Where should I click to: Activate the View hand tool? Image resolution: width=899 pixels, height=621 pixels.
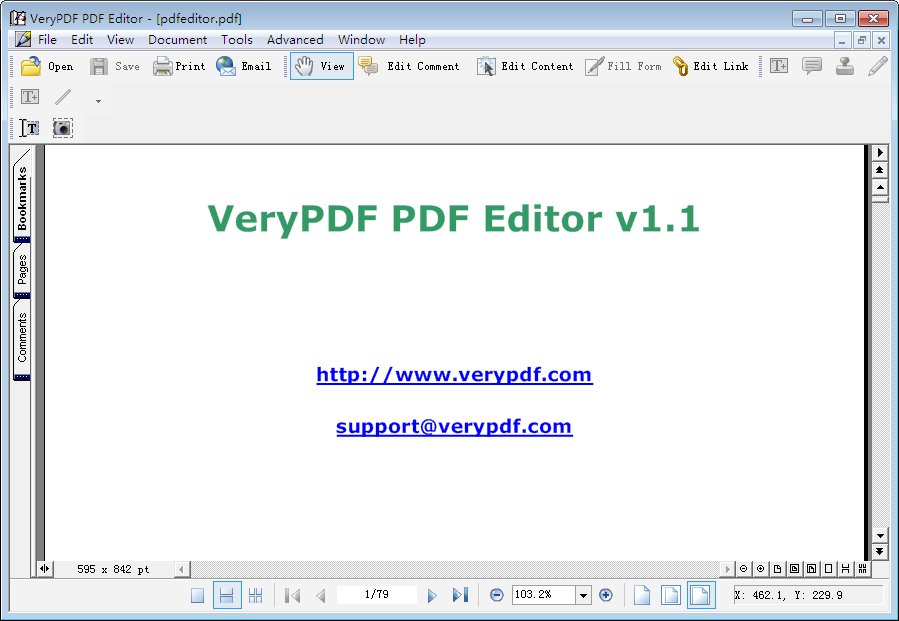click(321, 67)
